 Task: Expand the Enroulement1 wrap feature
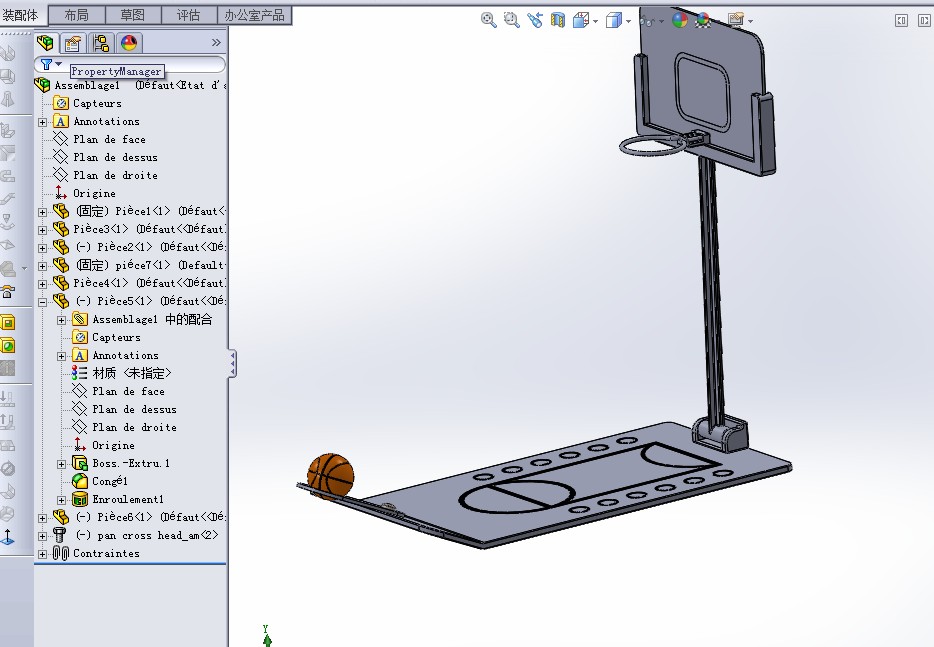tap(61, 500)
